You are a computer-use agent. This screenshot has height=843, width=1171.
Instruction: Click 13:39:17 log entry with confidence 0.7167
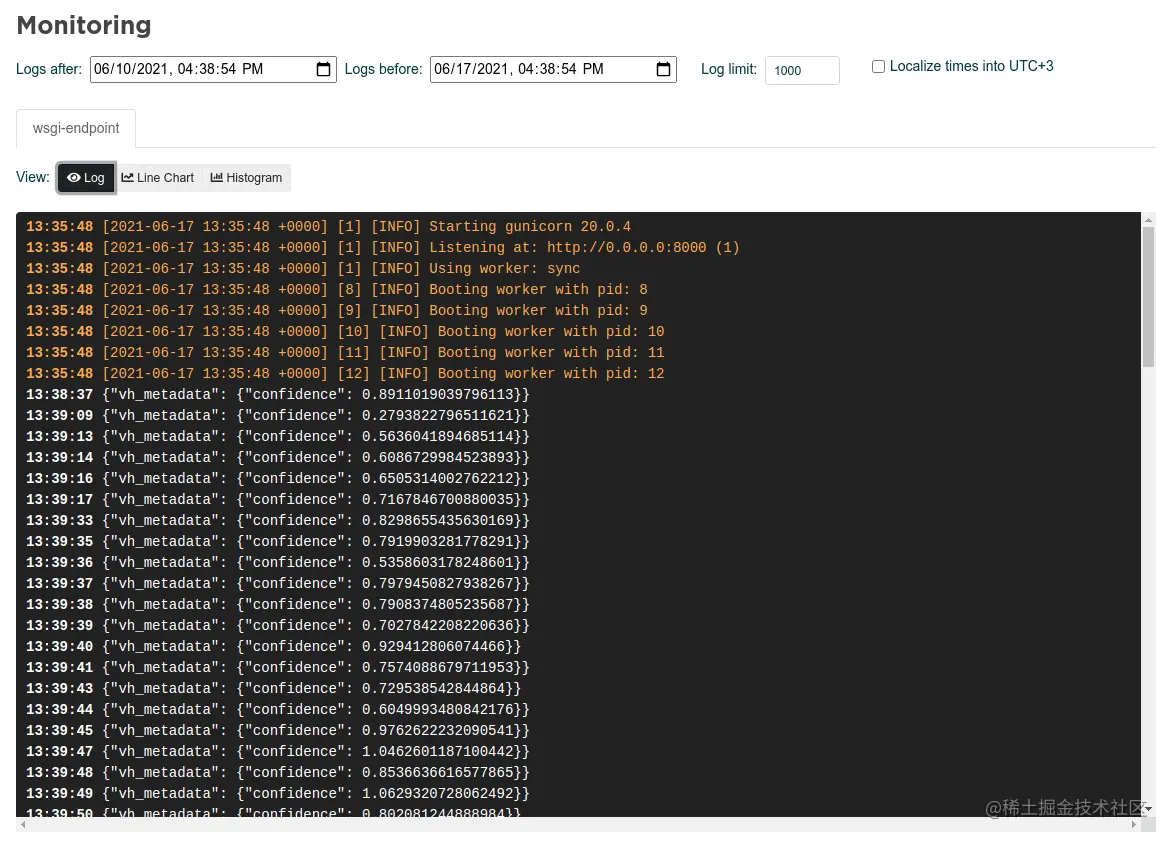(278, 499)
